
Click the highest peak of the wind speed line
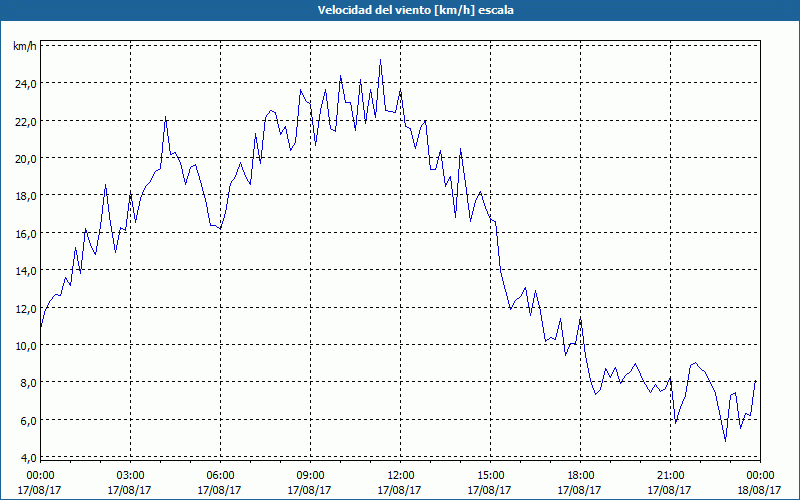click(x=380, y=60)
